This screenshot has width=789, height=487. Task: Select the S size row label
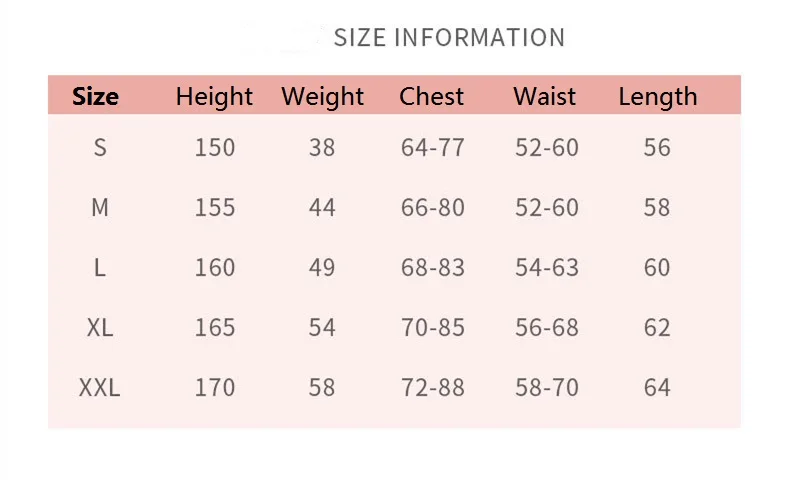(x=100, y=147)
